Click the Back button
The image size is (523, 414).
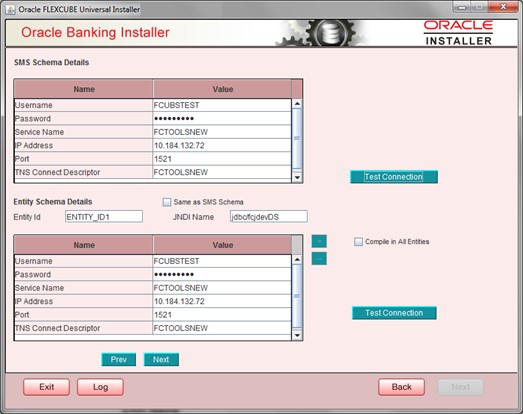coord(401,387)
